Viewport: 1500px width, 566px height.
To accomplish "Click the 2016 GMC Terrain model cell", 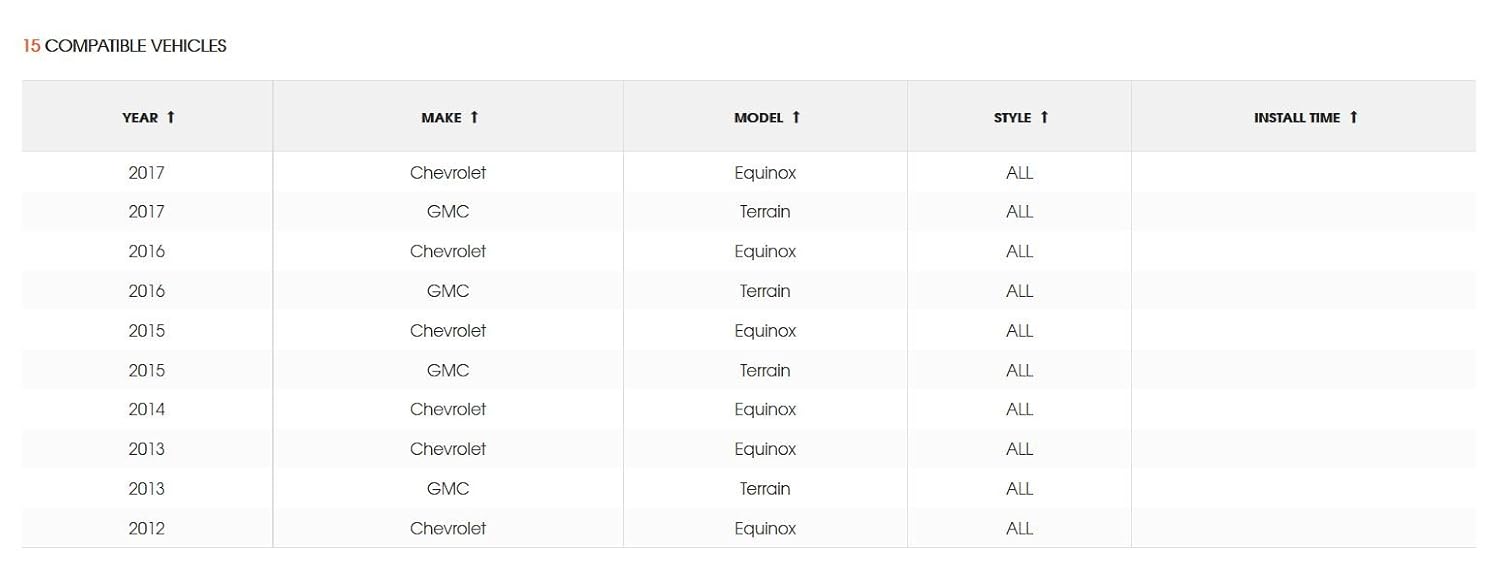I will click(x=765, y=291).
